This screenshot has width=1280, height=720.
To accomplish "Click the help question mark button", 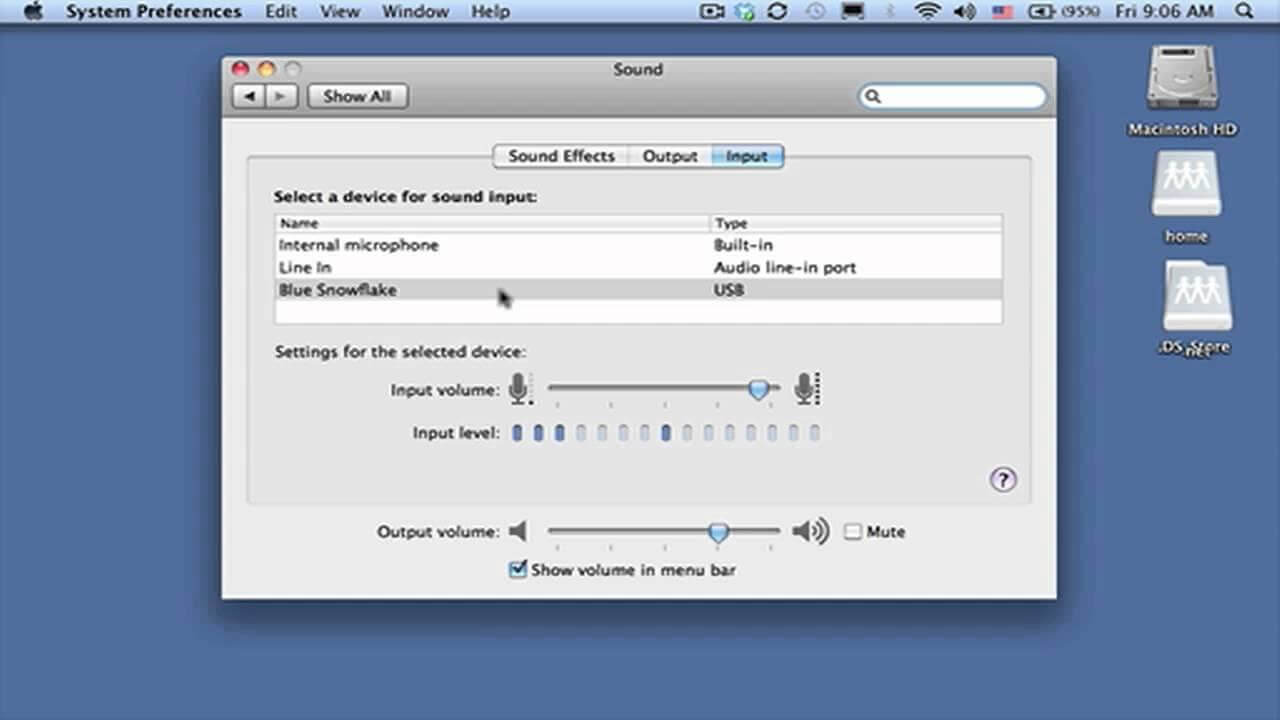I will [1002, 480].
